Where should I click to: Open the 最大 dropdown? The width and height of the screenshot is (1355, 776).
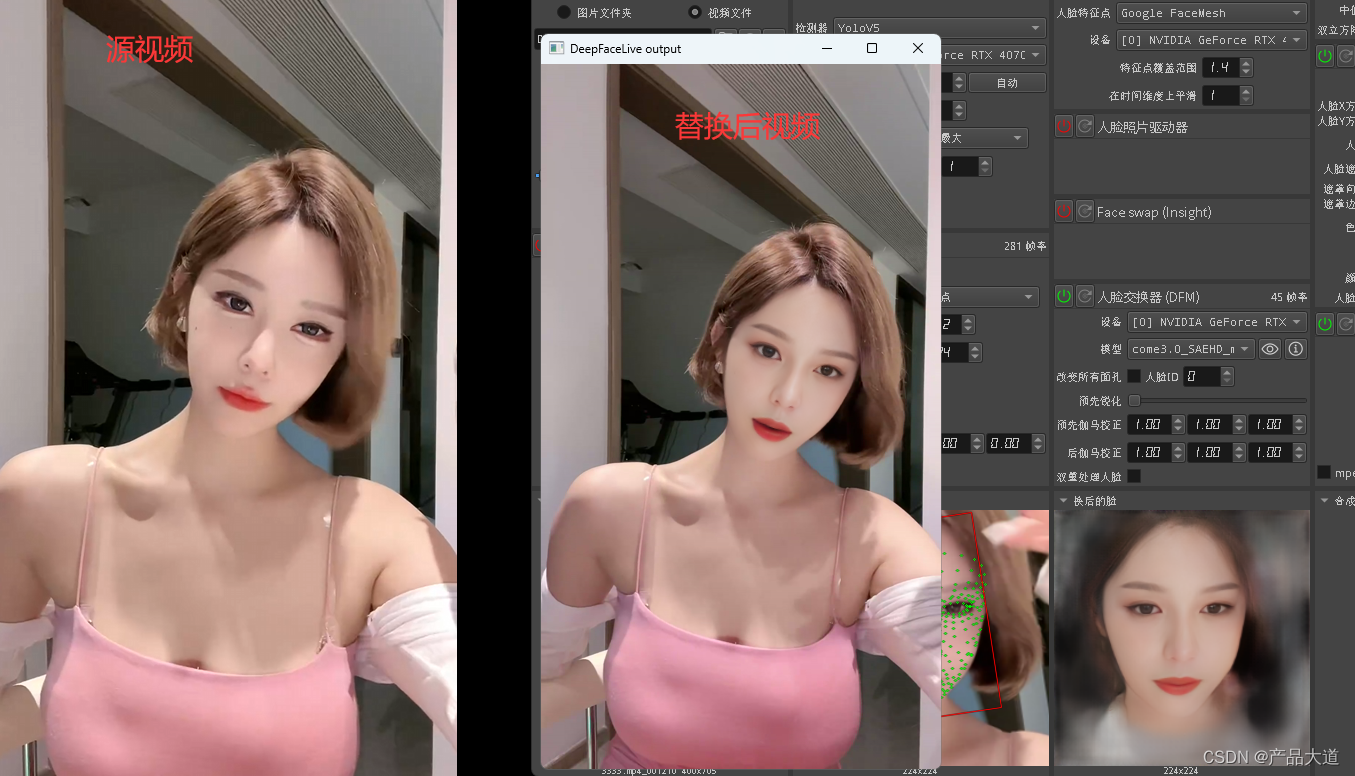[982, 138]
